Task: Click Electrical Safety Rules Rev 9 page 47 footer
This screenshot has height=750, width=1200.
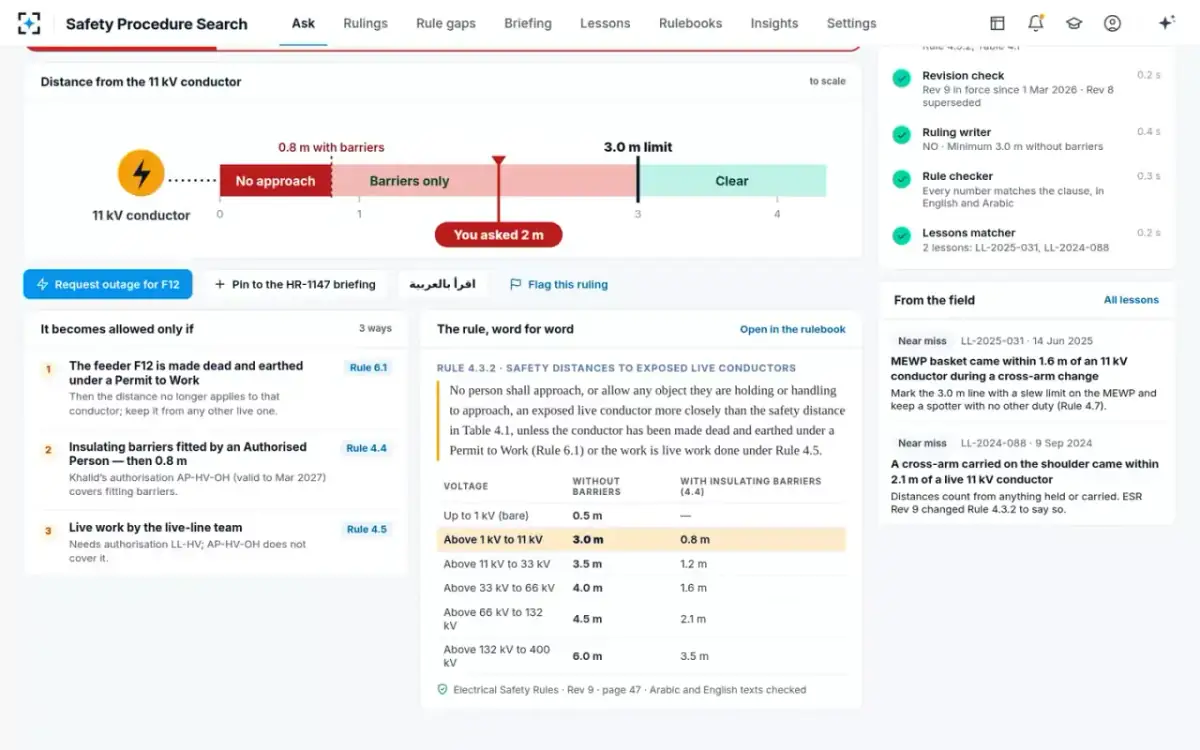Action: [629, 689]
